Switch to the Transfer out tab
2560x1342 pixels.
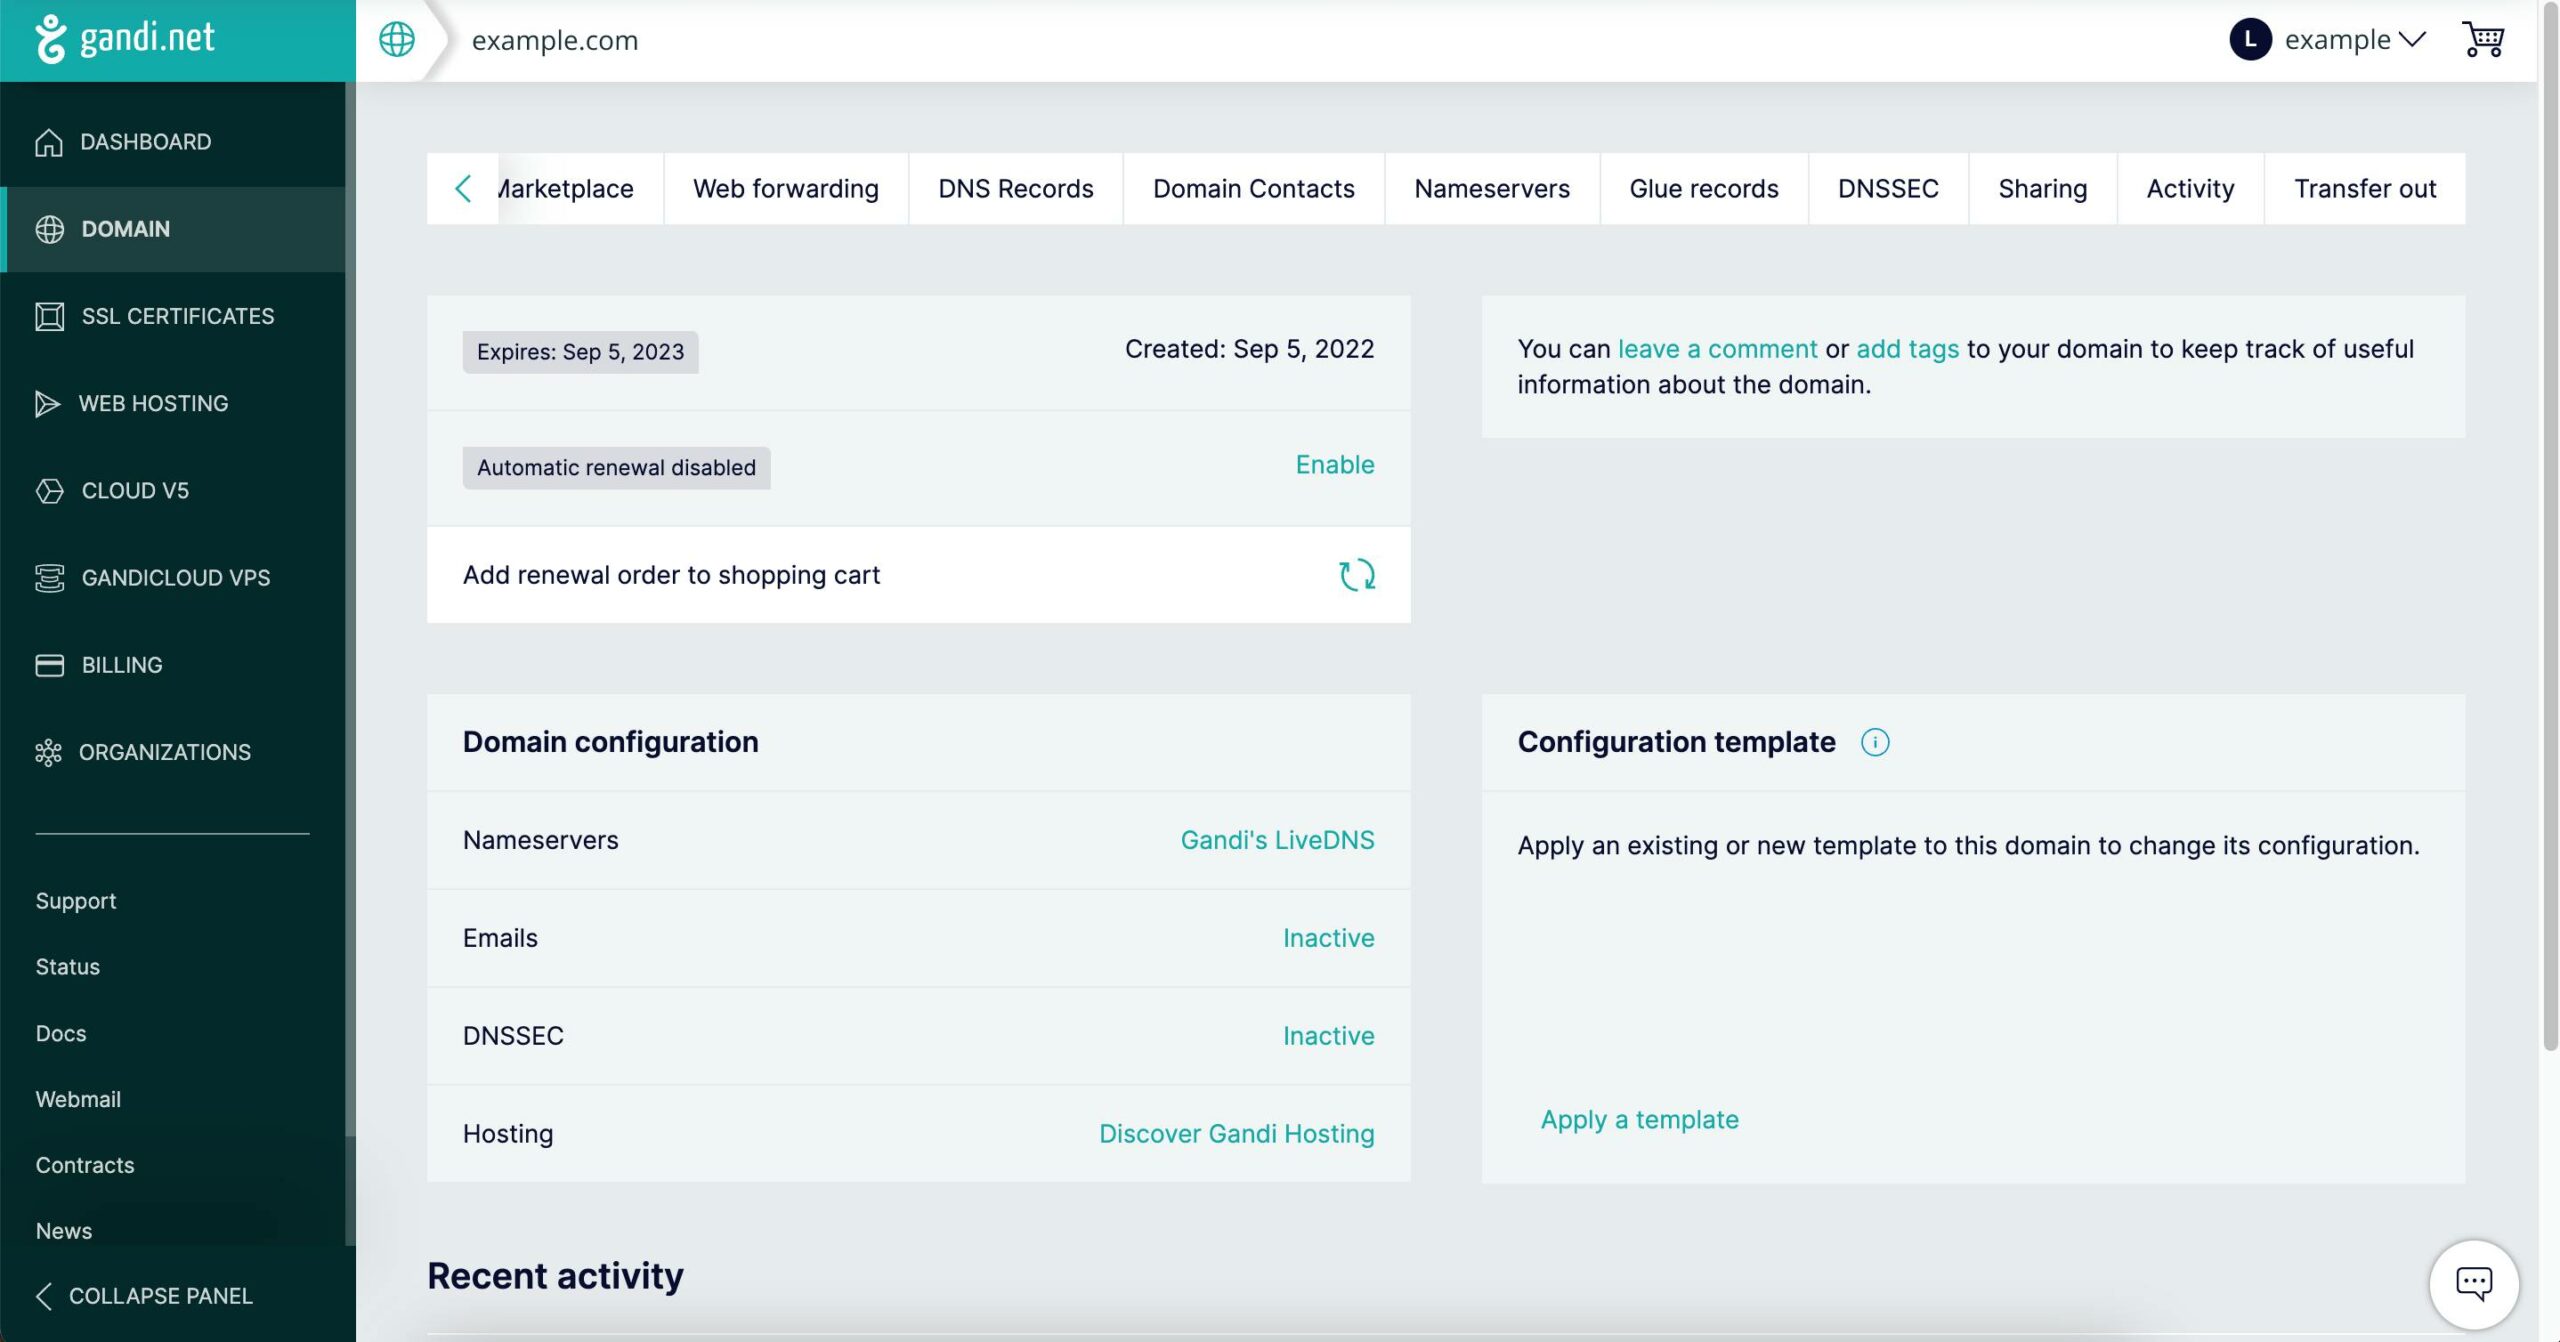[x=2365, y=189]
